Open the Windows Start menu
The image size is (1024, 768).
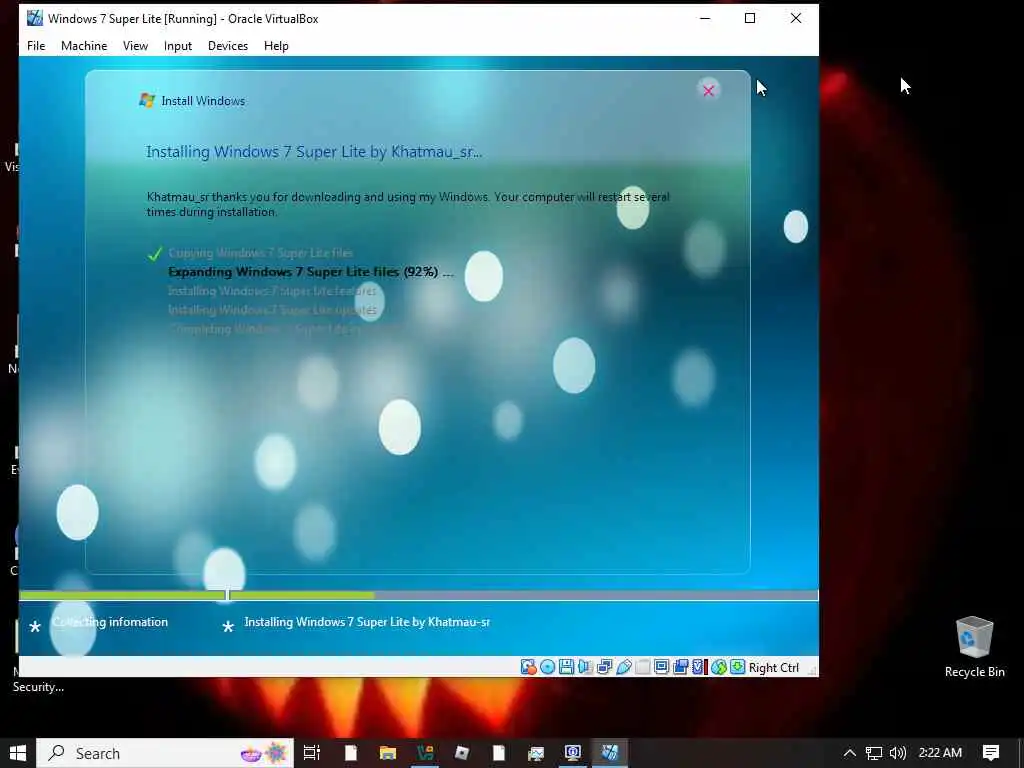coord(18,753)
